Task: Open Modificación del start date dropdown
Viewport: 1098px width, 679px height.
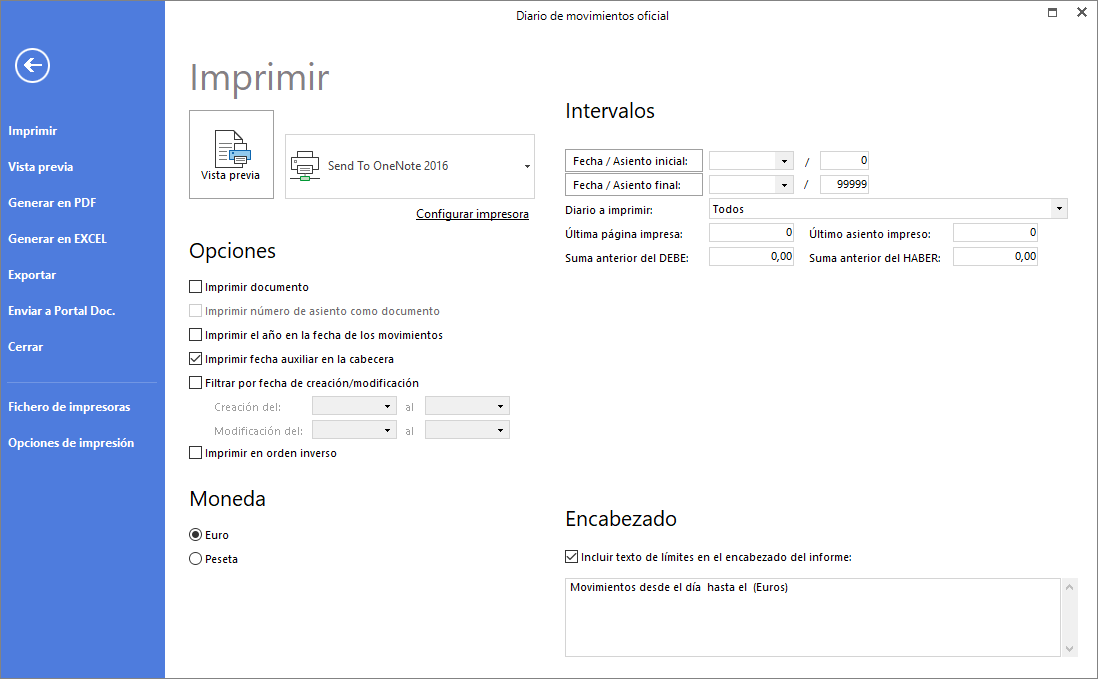Action: pos(387,430)
